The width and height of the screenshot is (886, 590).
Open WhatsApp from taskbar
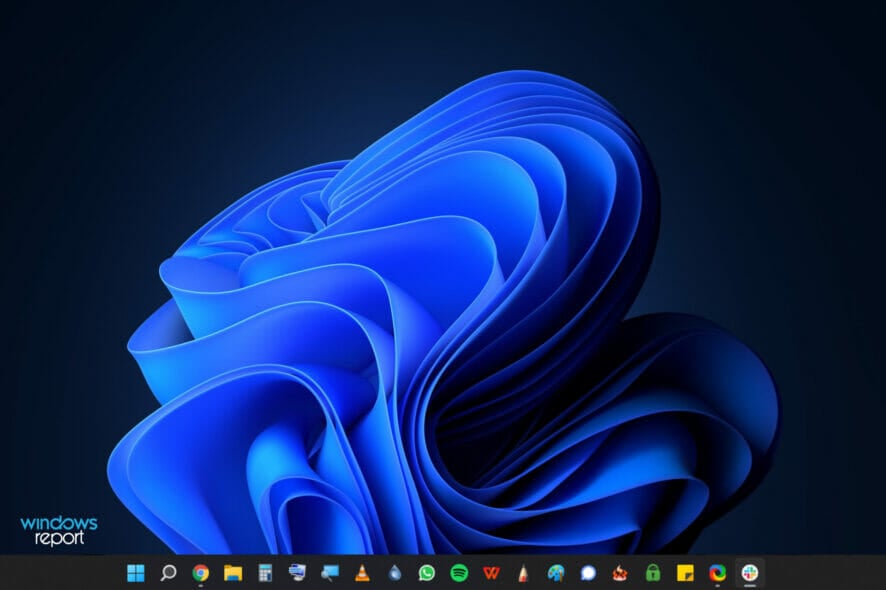(427, 572)
